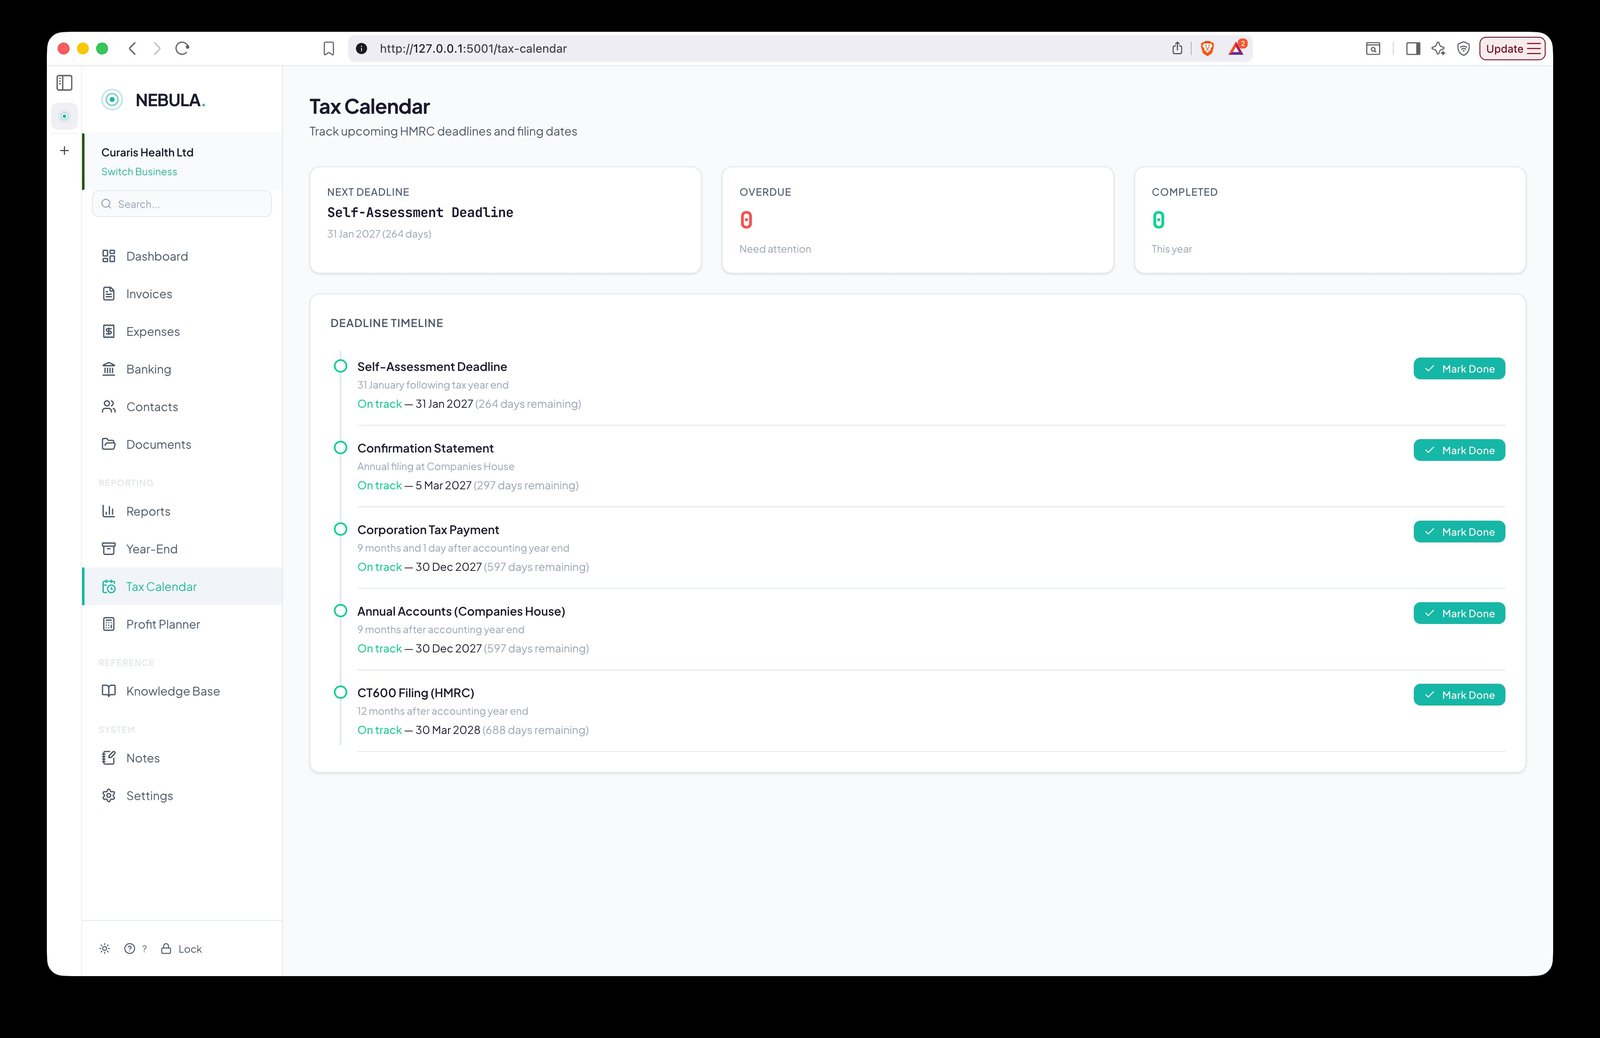Click the Completed count card
The width and height of the screenshot is (1600, 1038).
(x=1330, y=220)
